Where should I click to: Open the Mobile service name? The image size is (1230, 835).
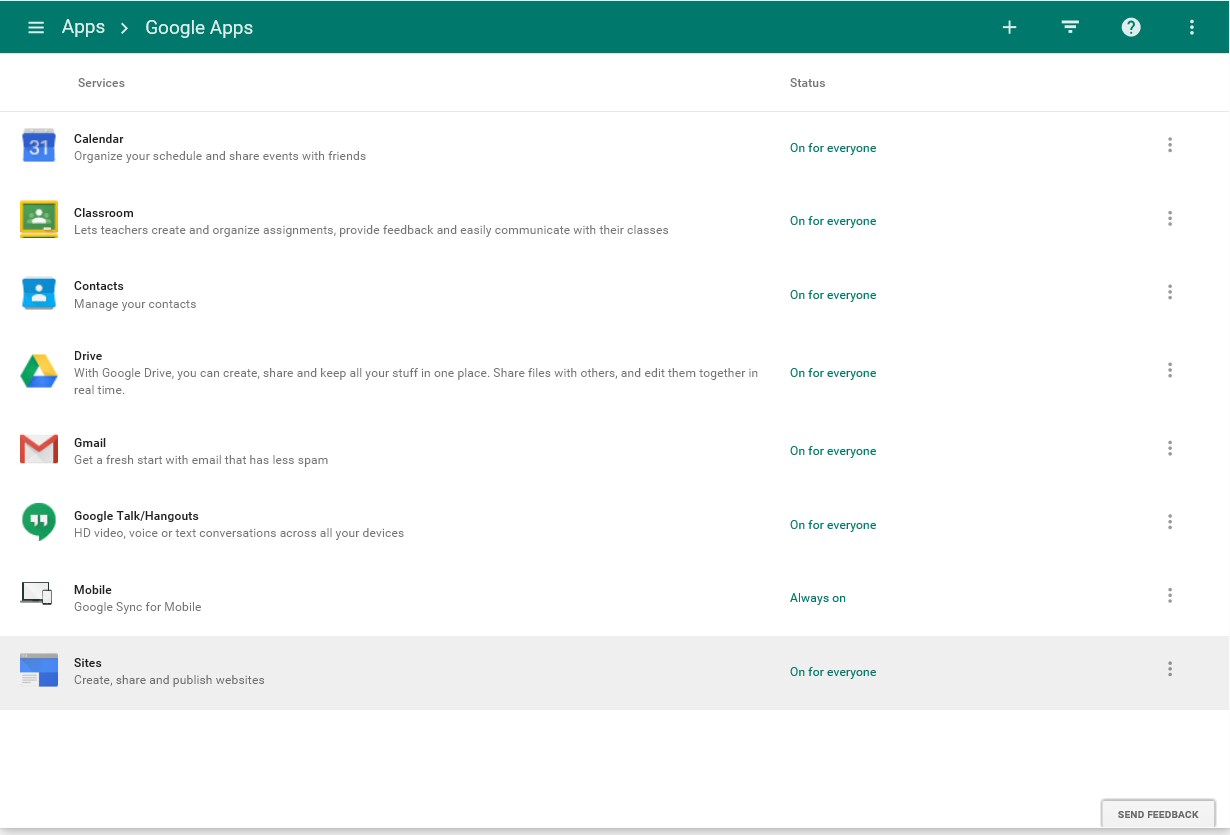pyautogui.click(x=93, y=590)
